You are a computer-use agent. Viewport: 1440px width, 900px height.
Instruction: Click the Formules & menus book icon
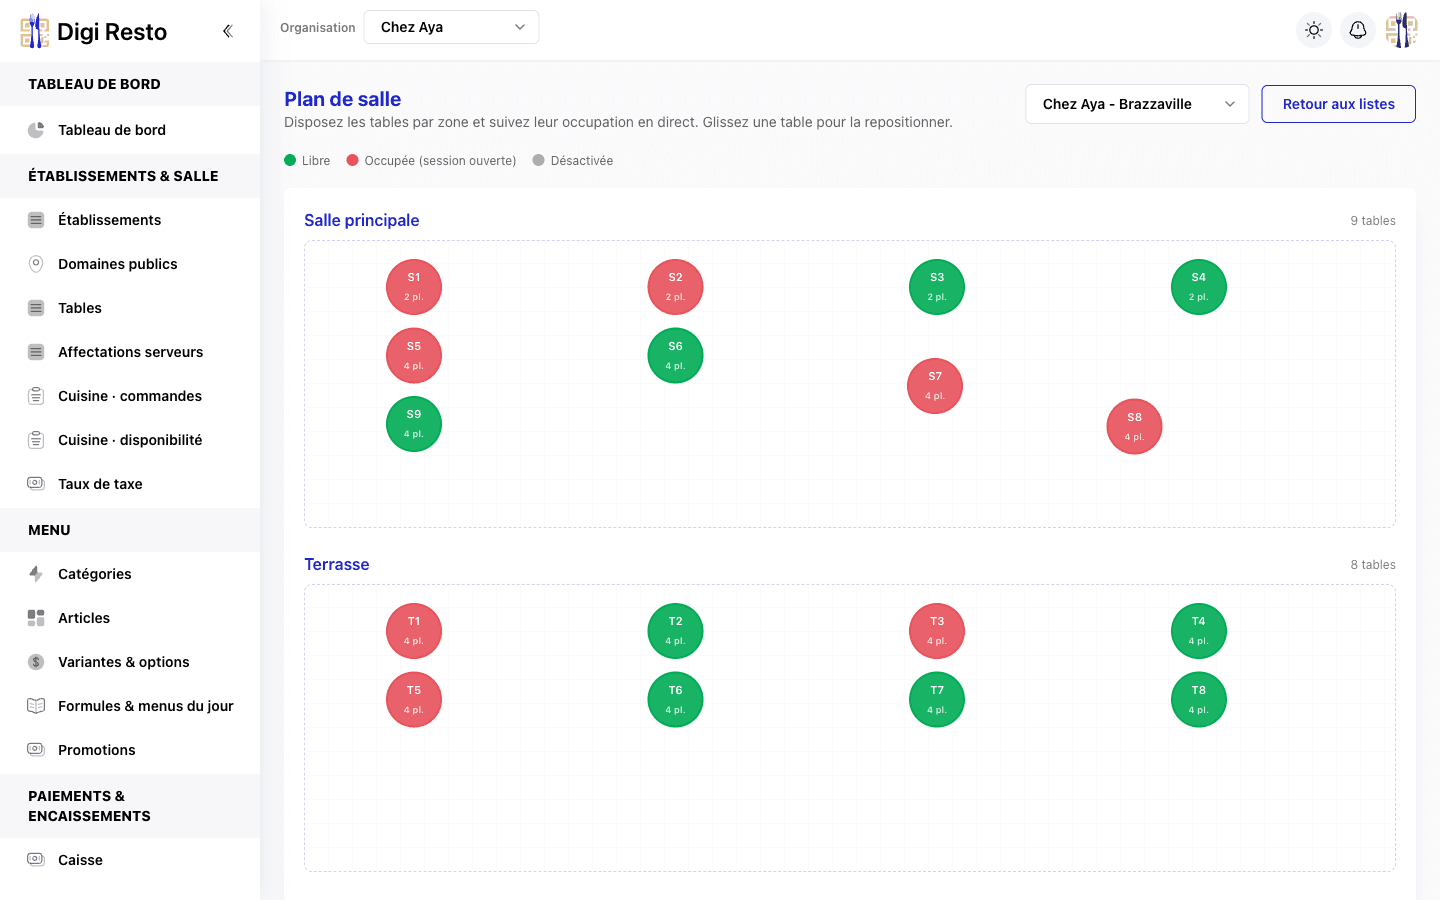pyautogui.click(x=36, y=706)
